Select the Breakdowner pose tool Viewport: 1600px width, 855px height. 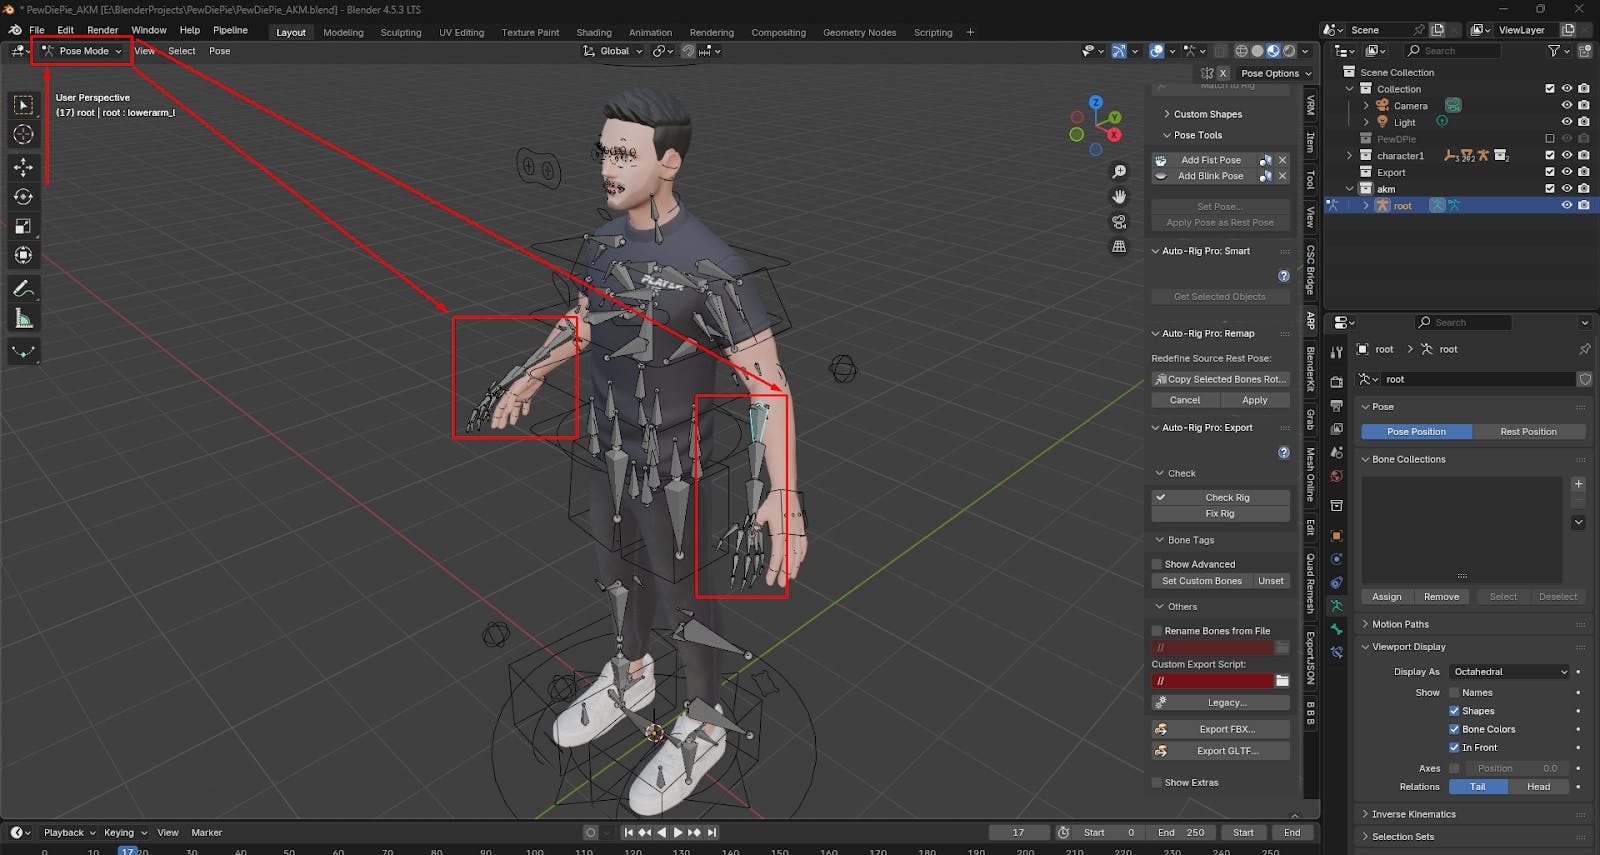[x=23, y=351]
